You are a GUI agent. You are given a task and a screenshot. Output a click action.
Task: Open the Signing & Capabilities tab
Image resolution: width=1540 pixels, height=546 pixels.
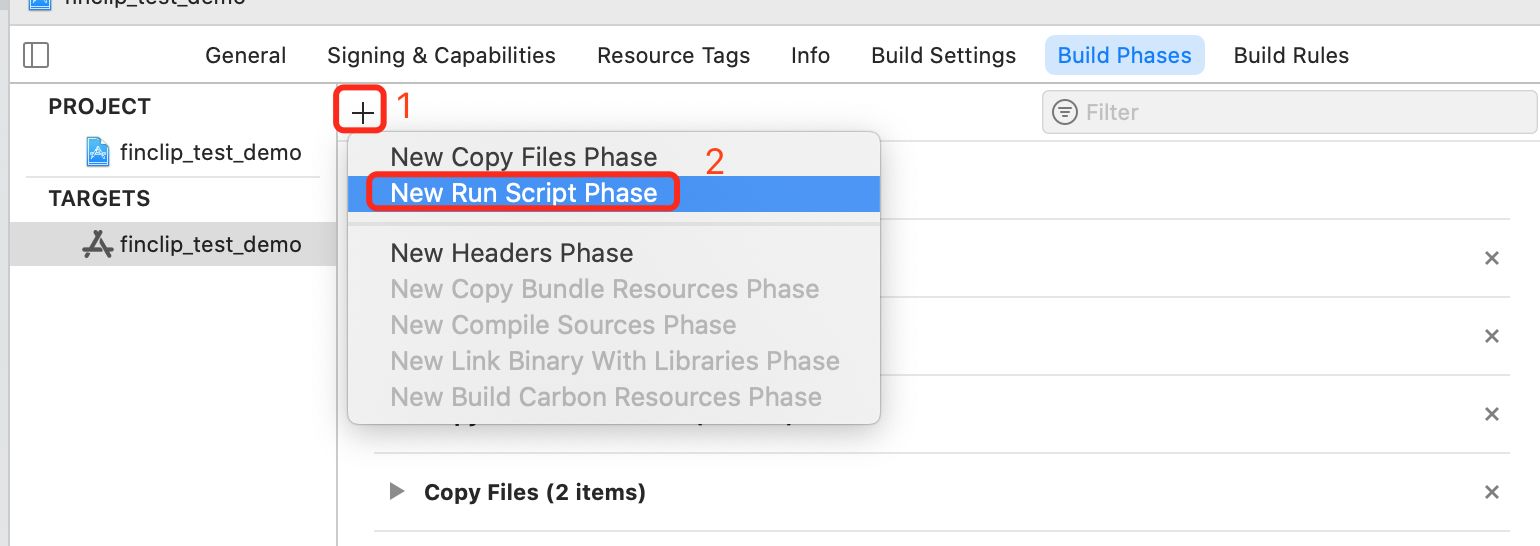tap(441, 56)
